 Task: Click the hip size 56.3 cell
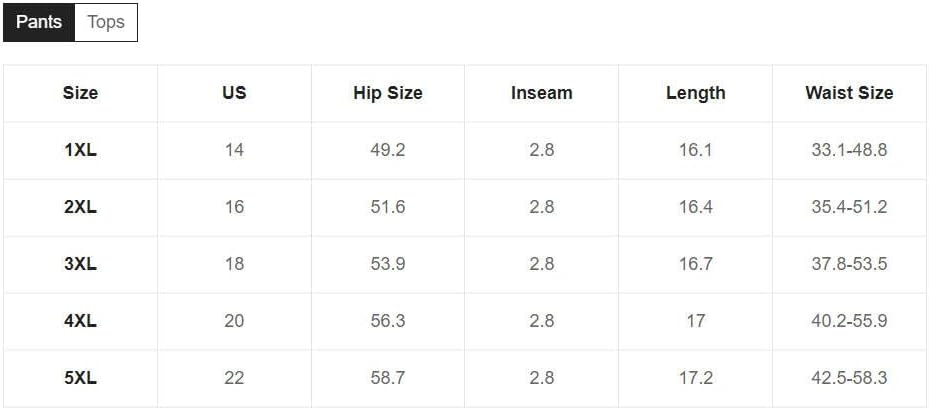(x=388, y=321)
